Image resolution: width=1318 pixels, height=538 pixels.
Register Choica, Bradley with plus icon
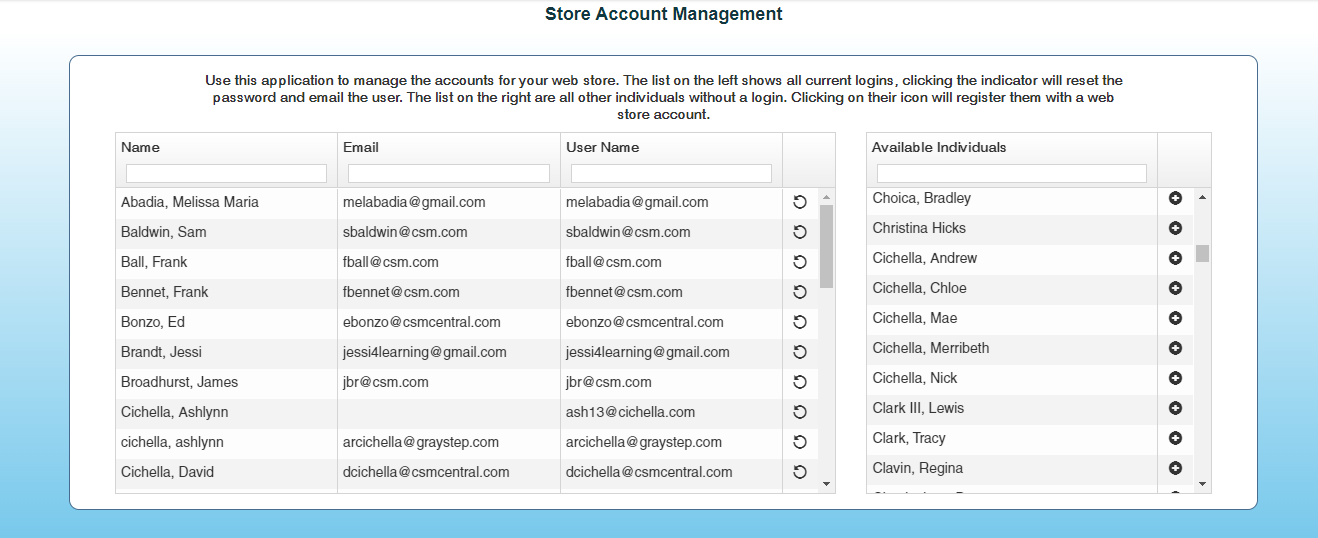(1175, 198)
